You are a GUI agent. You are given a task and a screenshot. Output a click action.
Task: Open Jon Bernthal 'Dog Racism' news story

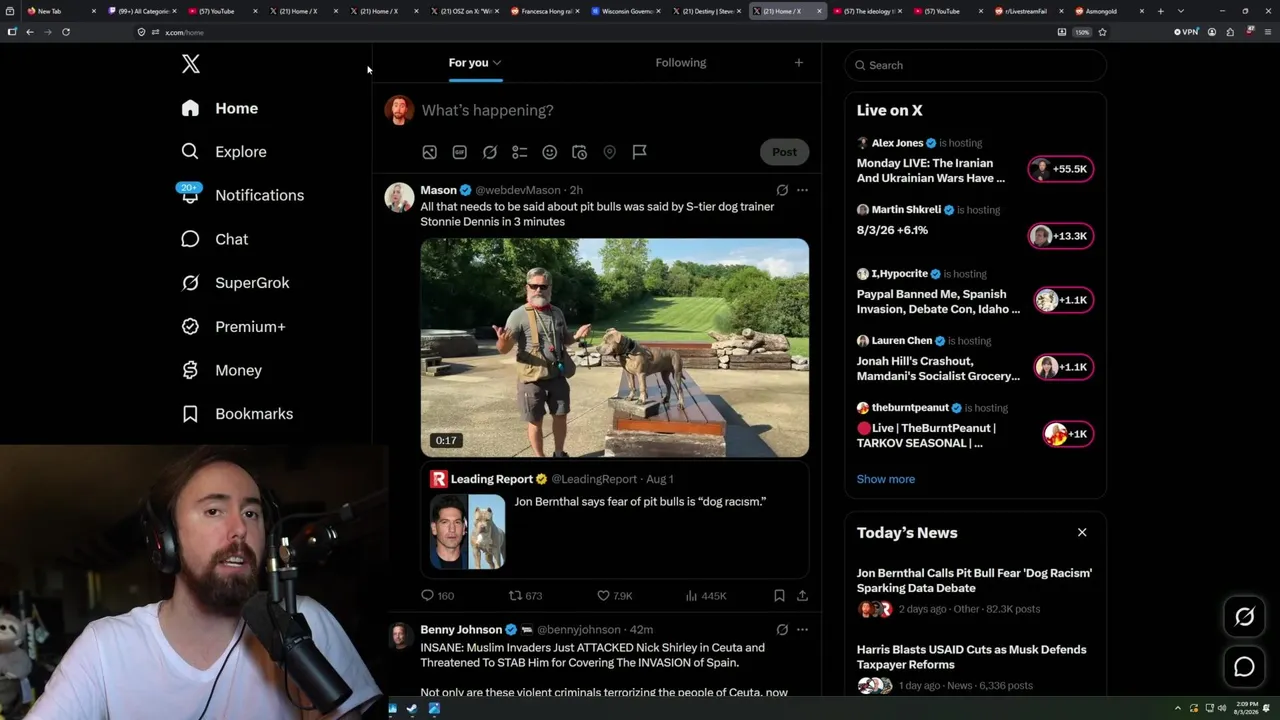[x=975, y=590]
